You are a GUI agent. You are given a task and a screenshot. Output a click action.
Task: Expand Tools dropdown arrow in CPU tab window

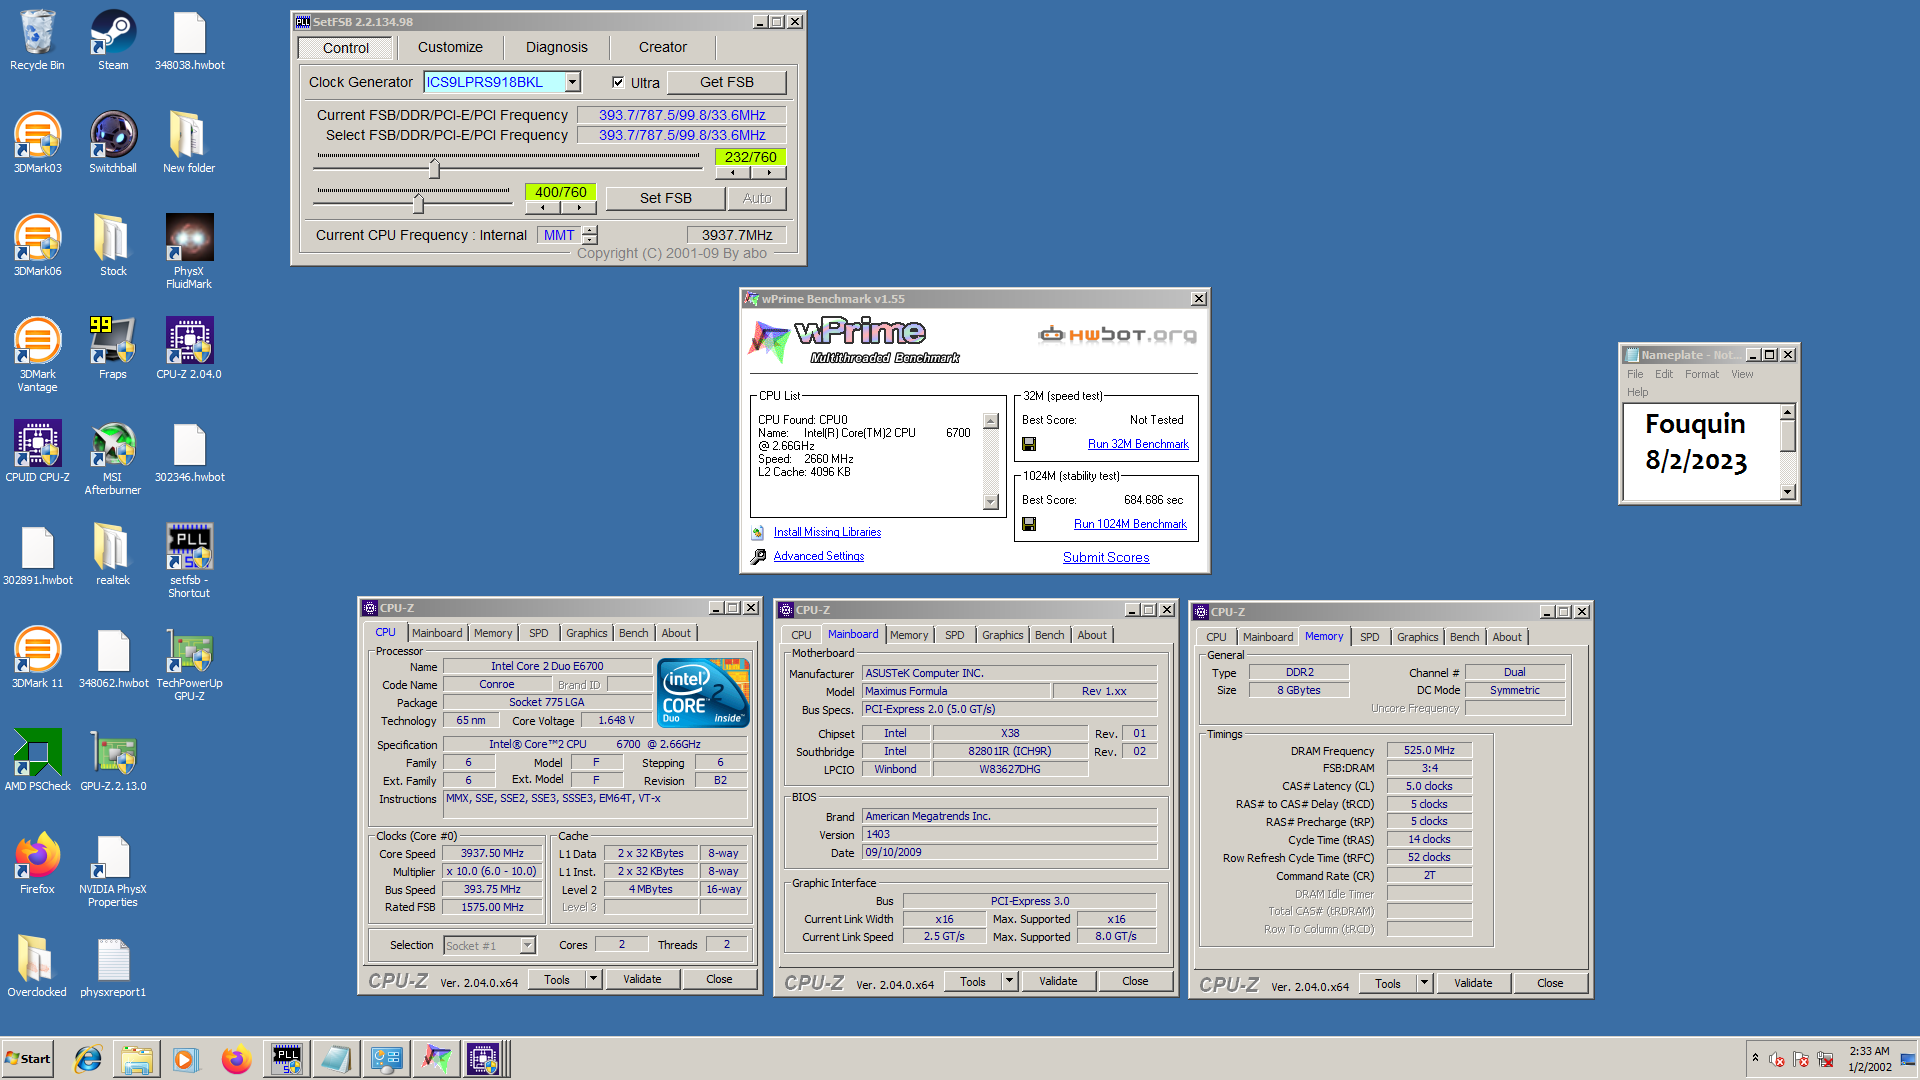[x=593, y=979]
